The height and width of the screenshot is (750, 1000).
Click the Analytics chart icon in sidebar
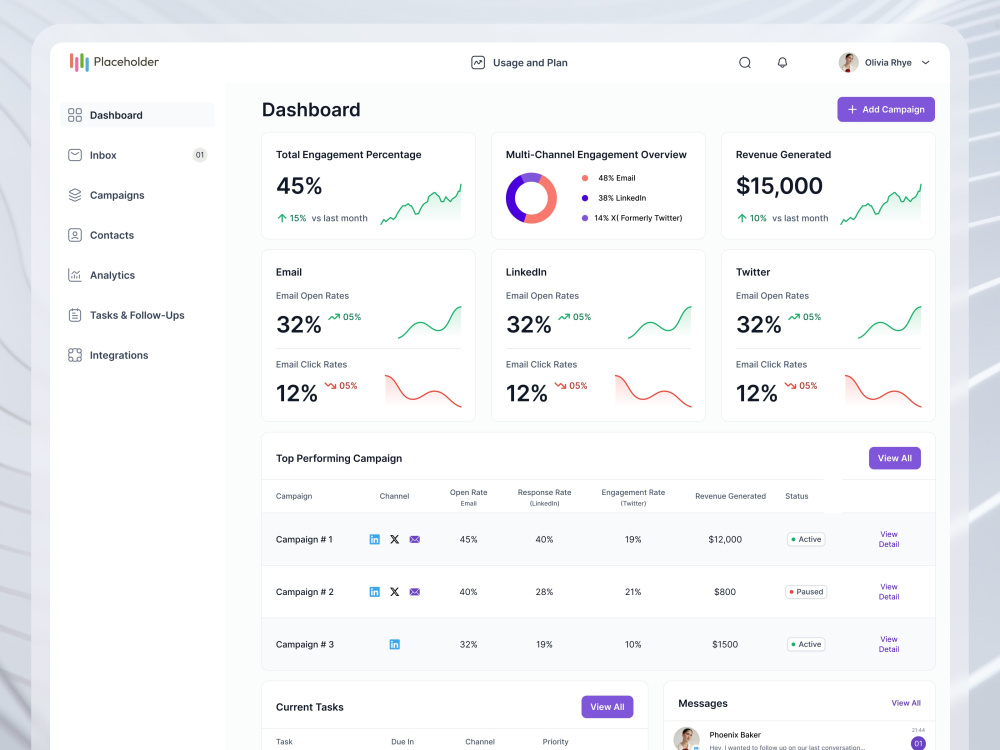[x=75, y=276]
